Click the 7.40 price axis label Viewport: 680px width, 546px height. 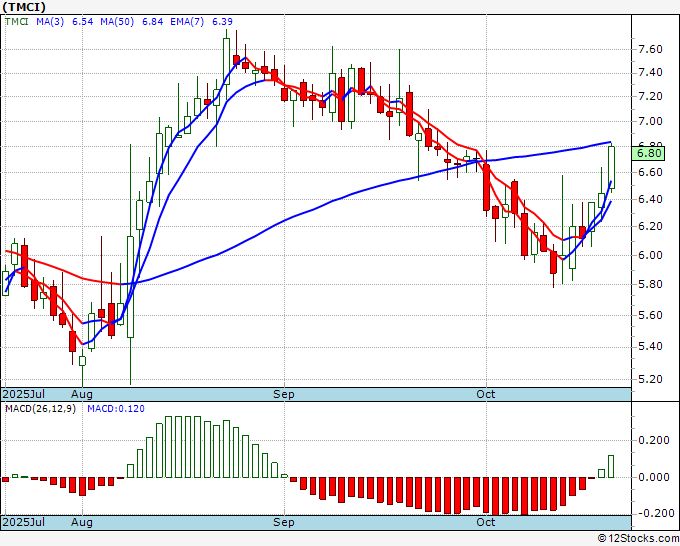pyautogui.click(x=651, y=72)
